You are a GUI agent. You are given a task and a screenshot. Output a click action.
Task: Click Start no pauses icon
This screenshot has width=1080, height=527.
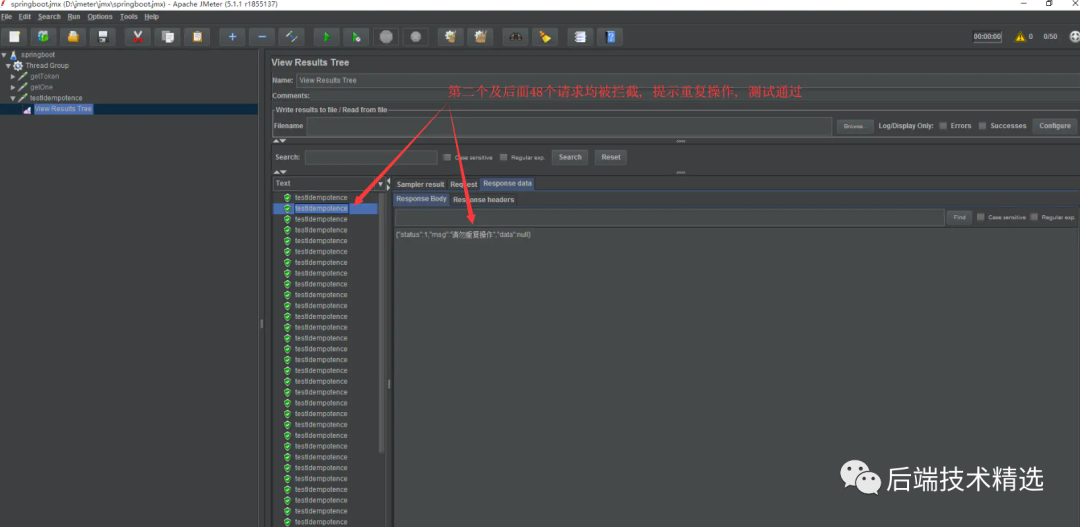pos(356,37)
